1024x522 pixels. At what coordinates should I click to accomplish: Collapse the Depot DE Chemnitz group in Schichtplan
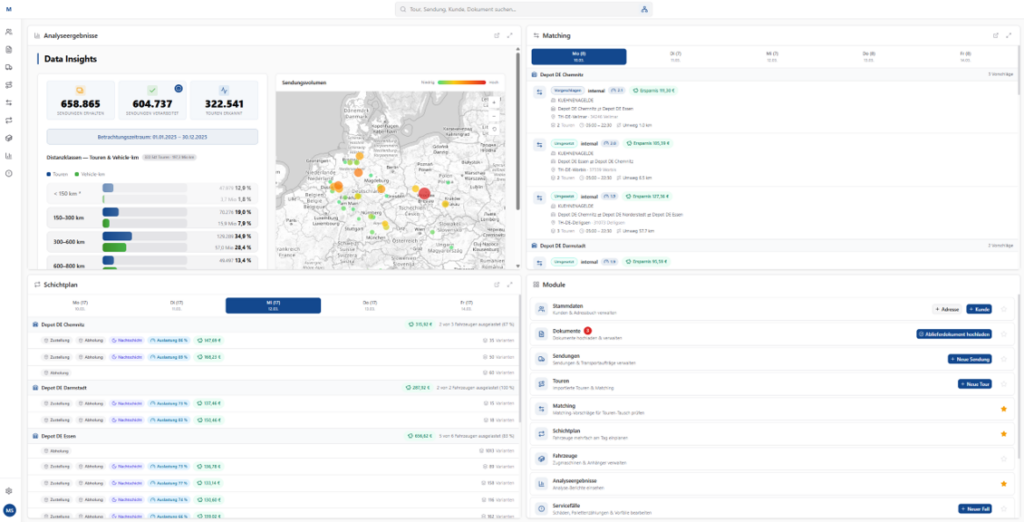tap(274, 324)
